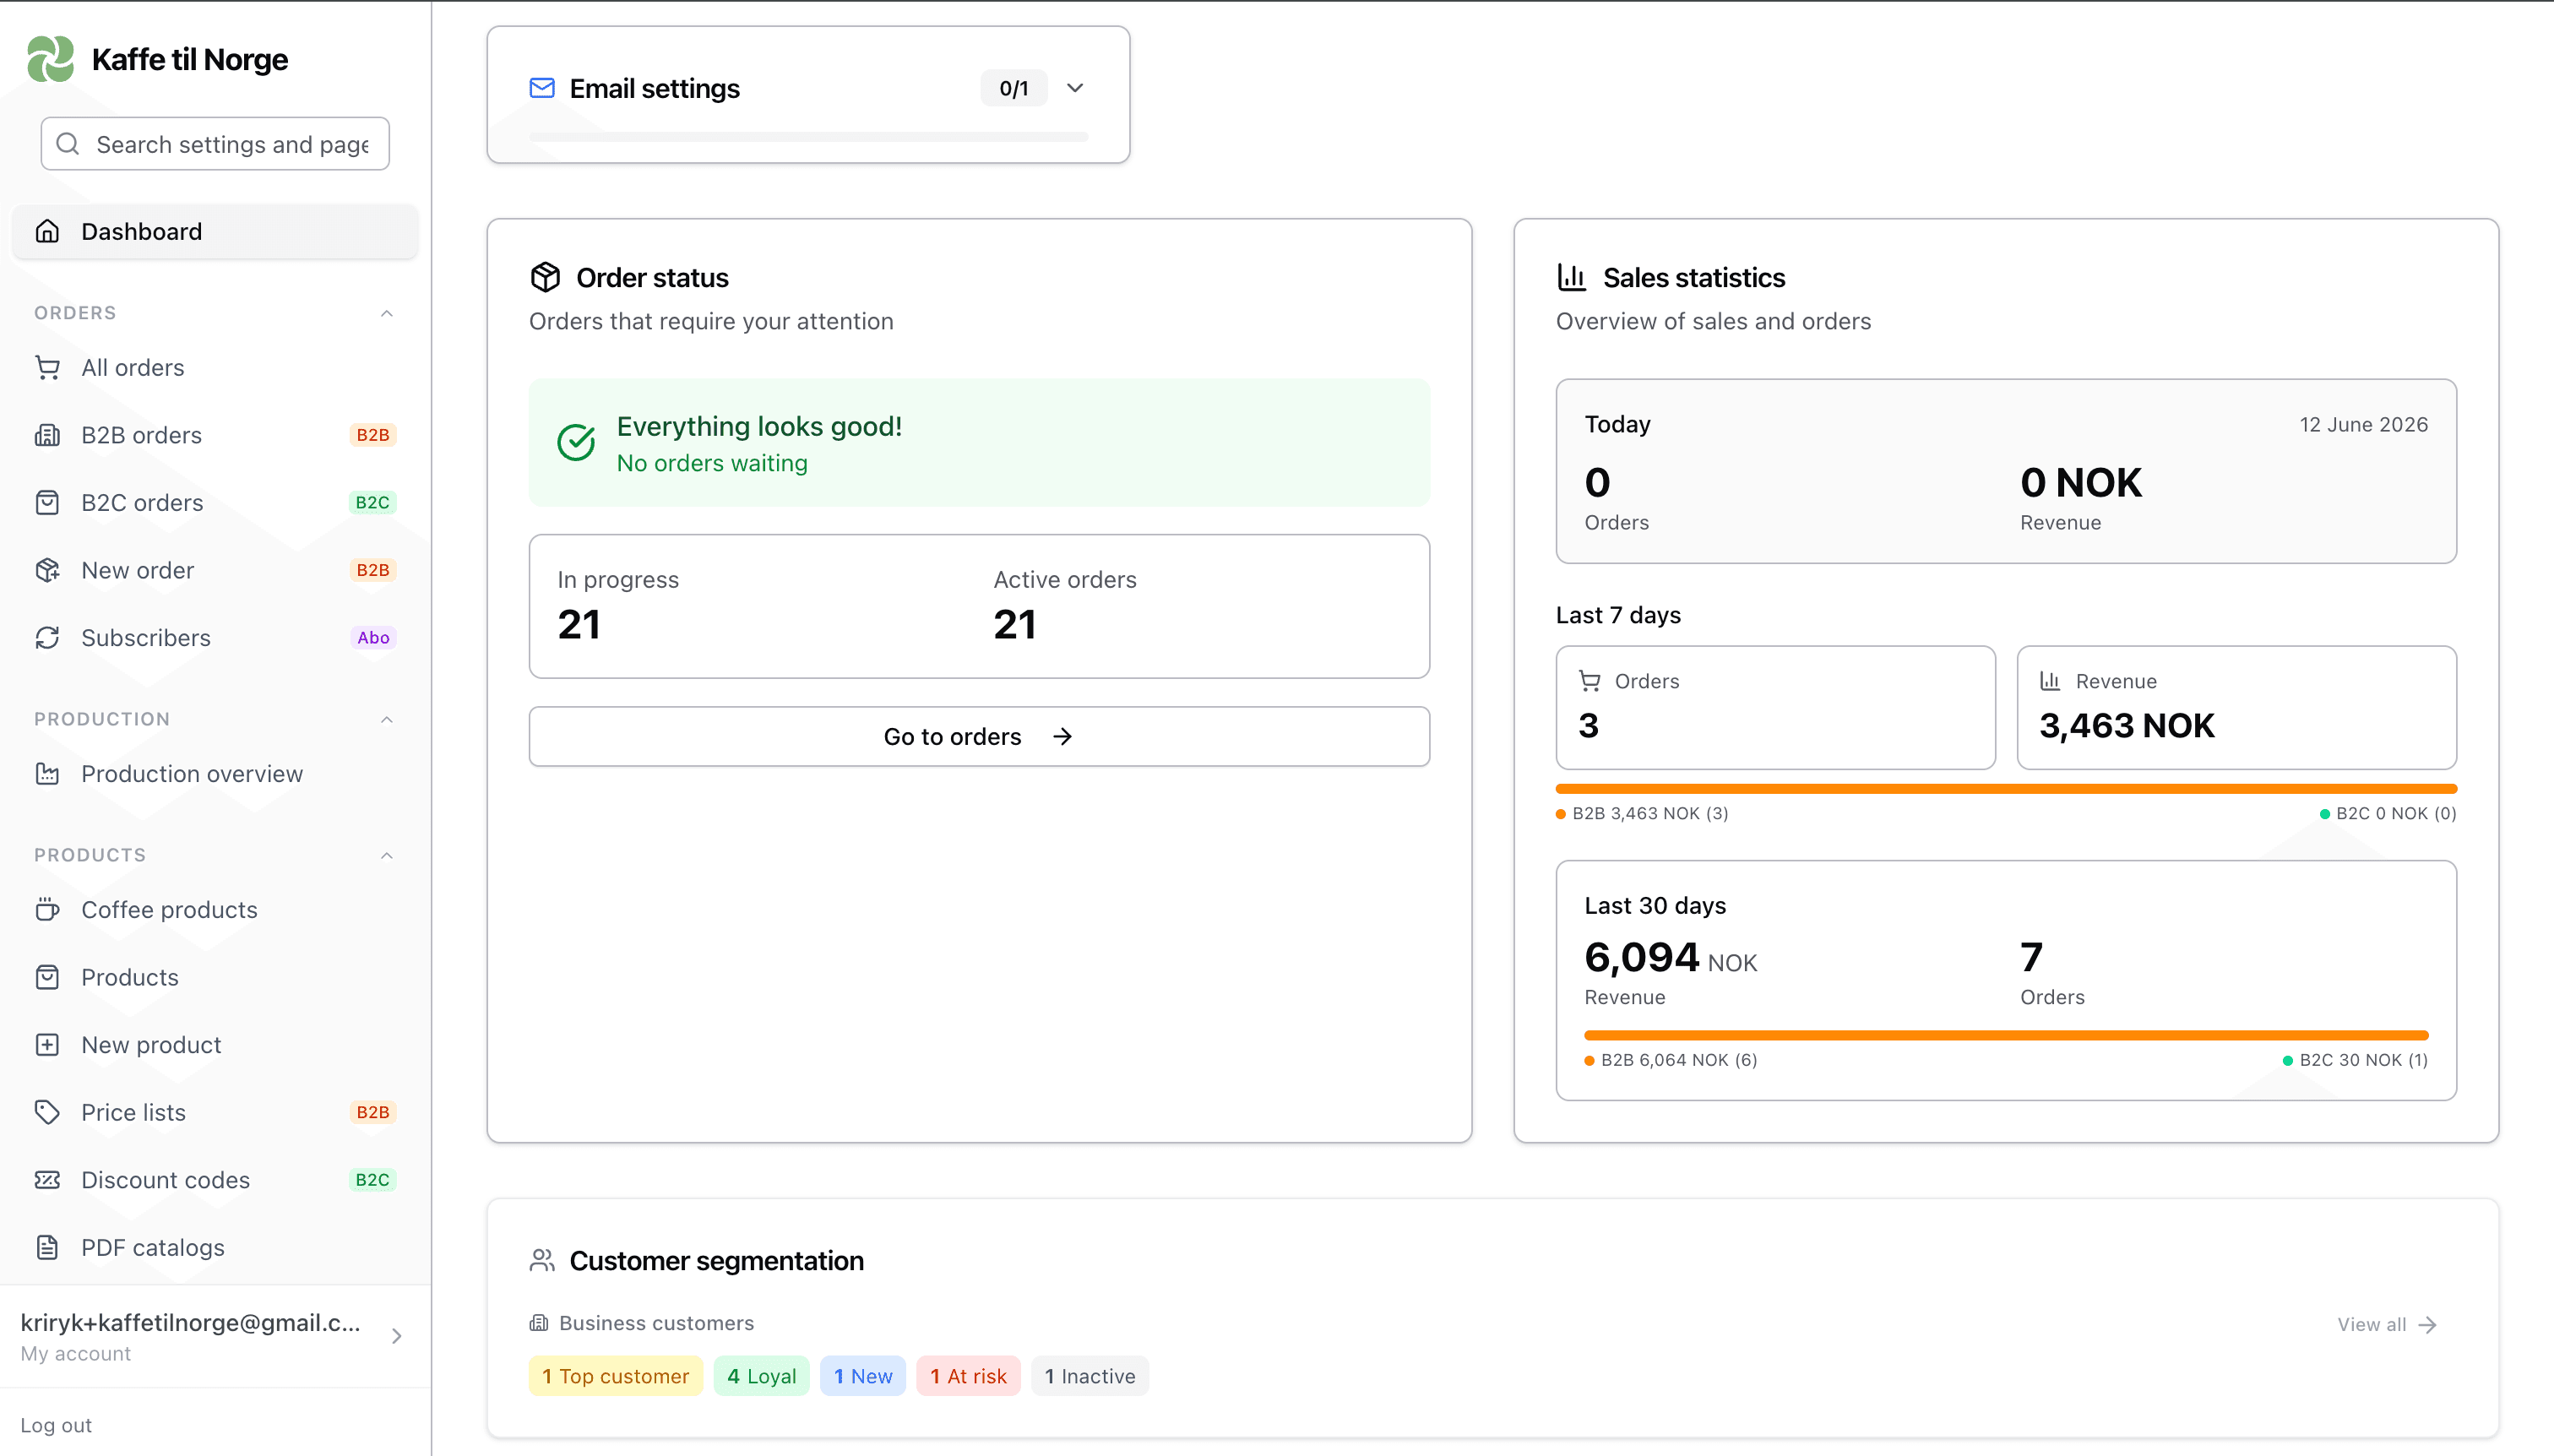Click the B2B orders building icon
Image resolution: width=2554 pixels, height=1456 pixels.
pos(47,435)
